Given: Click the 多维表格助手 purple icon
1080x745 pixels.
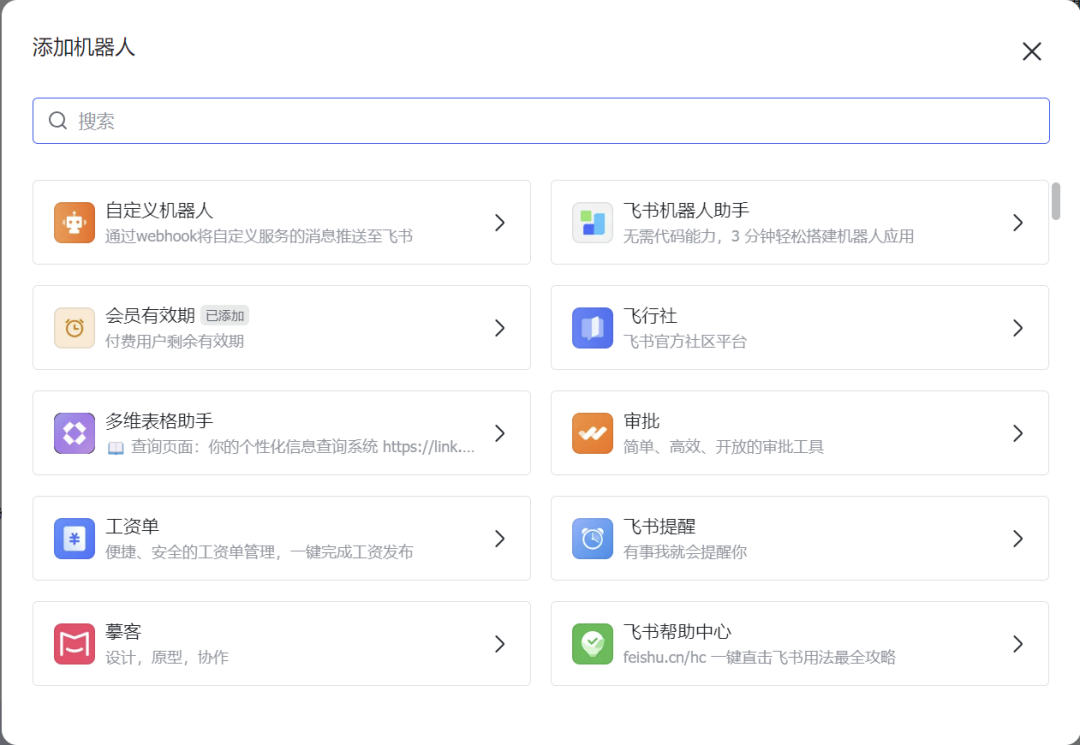Looking at the screenshot, I should point(74,433).
